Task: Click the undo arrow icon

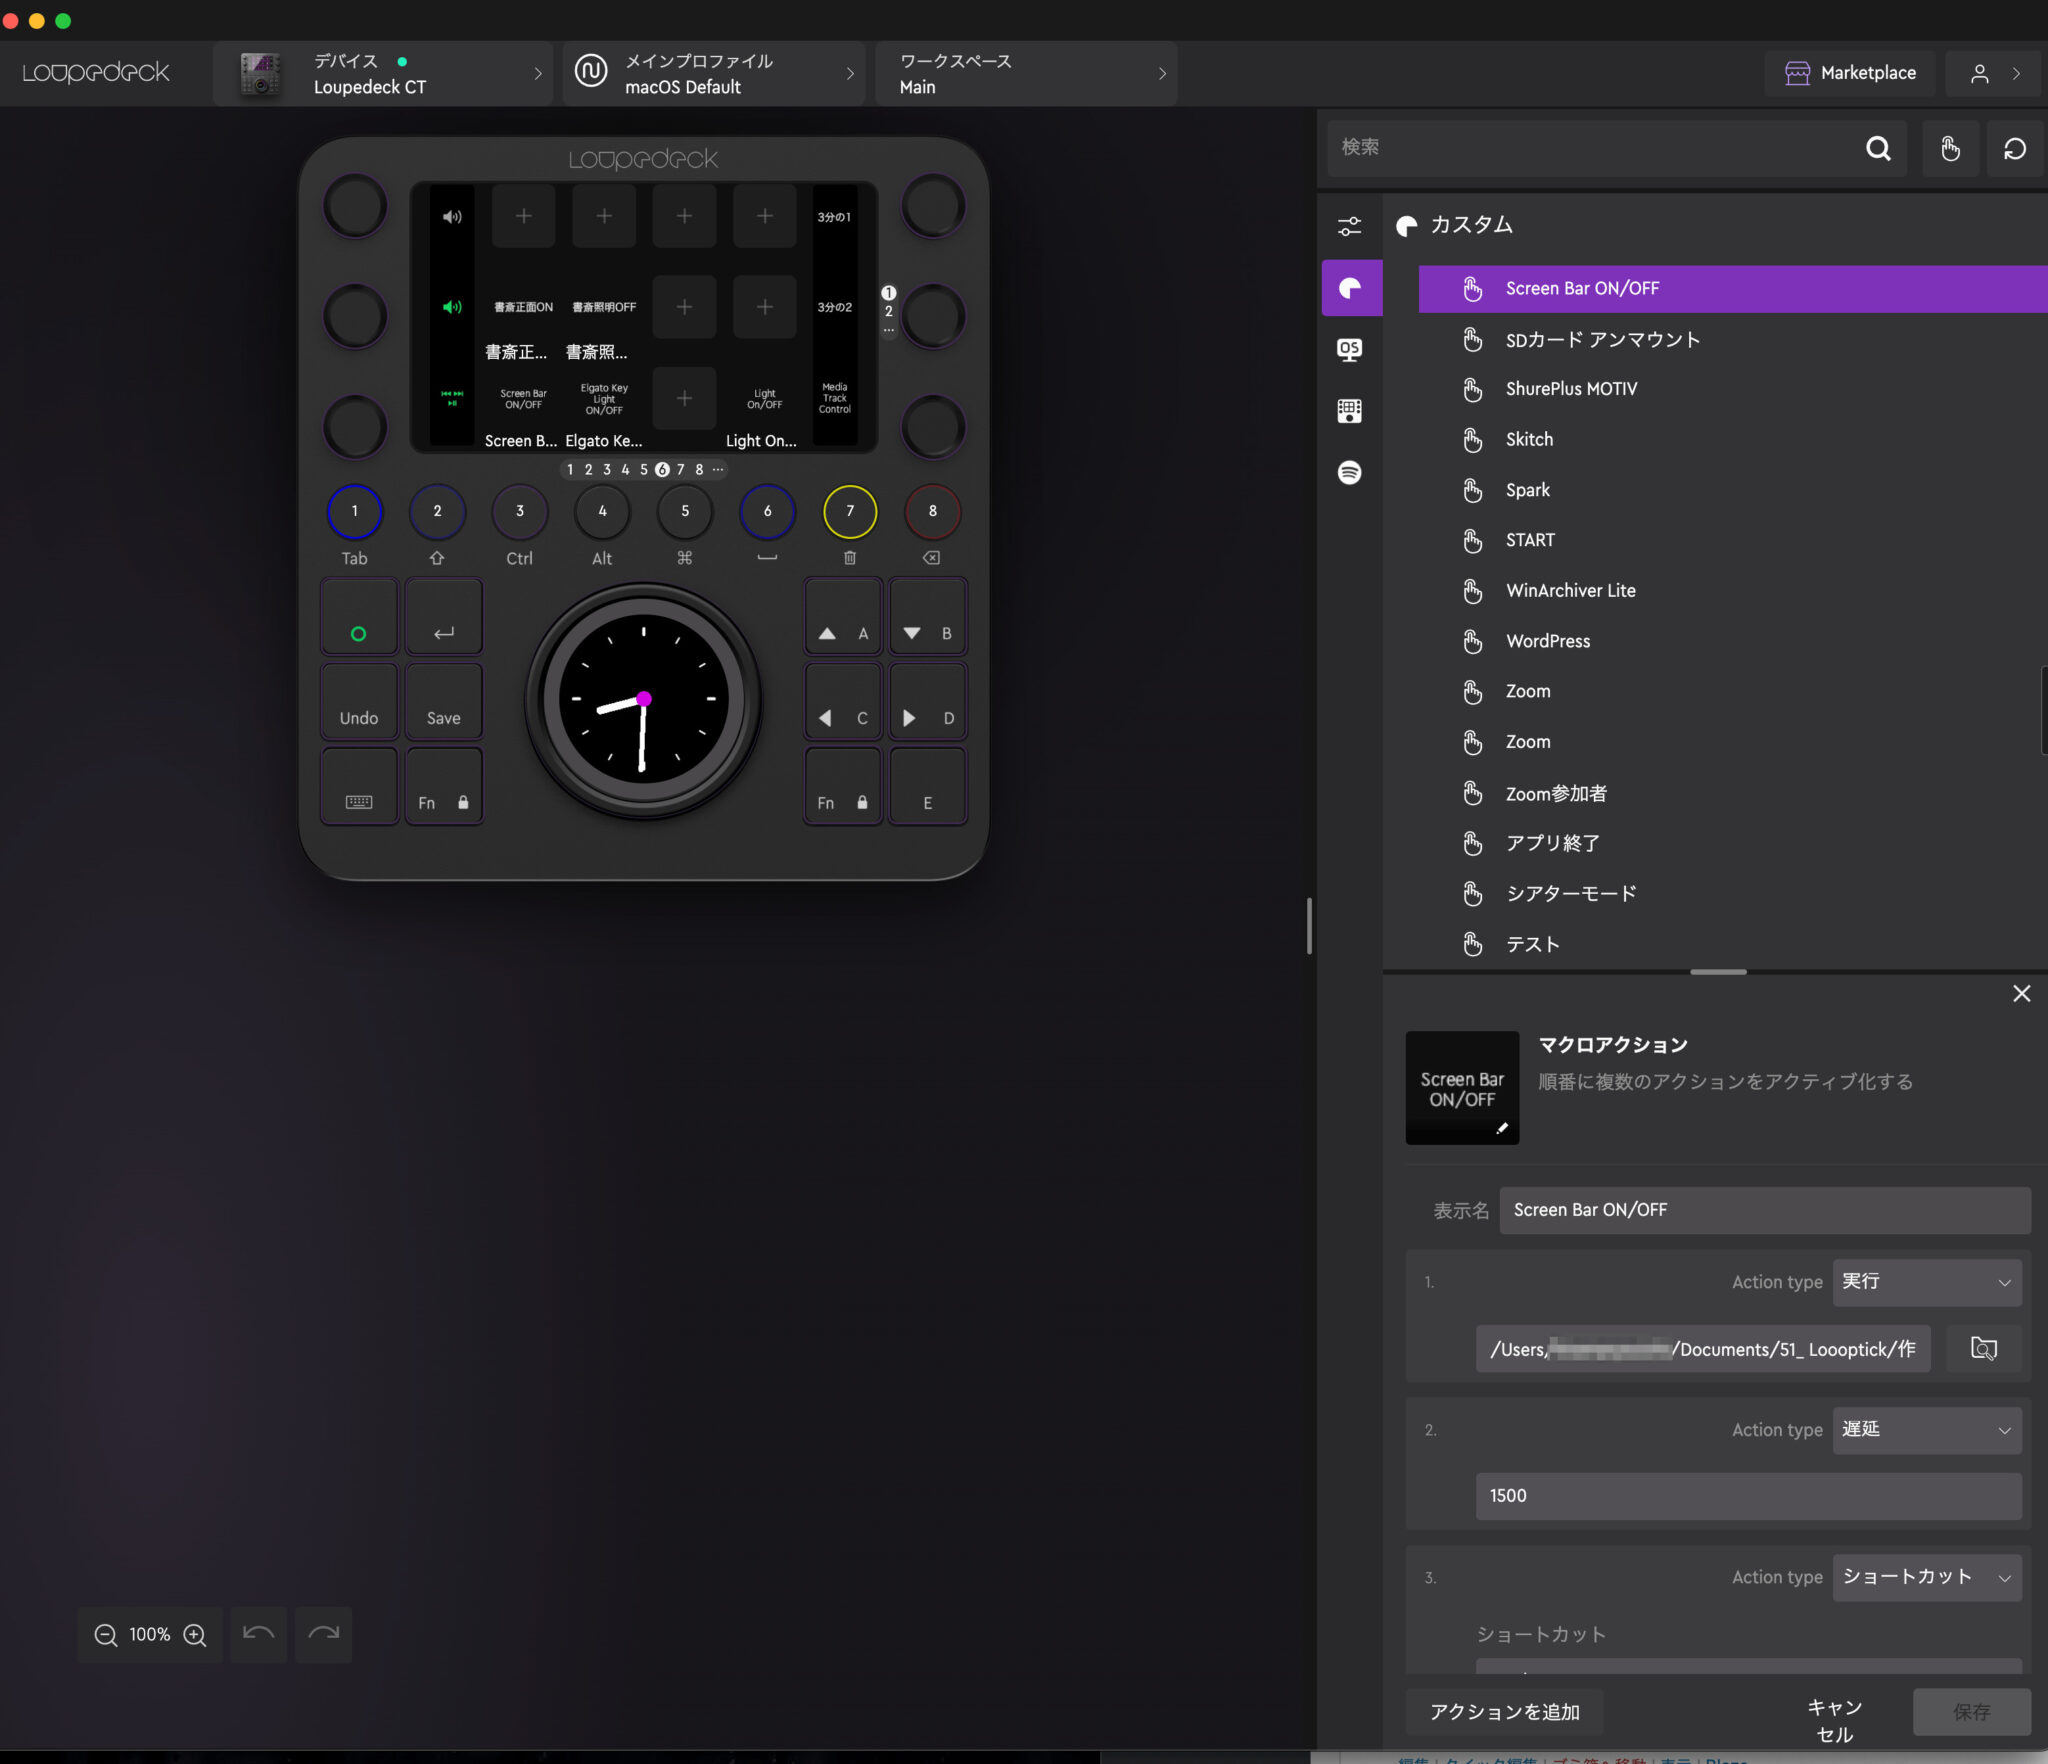Action: pyautogui.click(x=258, y=1635)
